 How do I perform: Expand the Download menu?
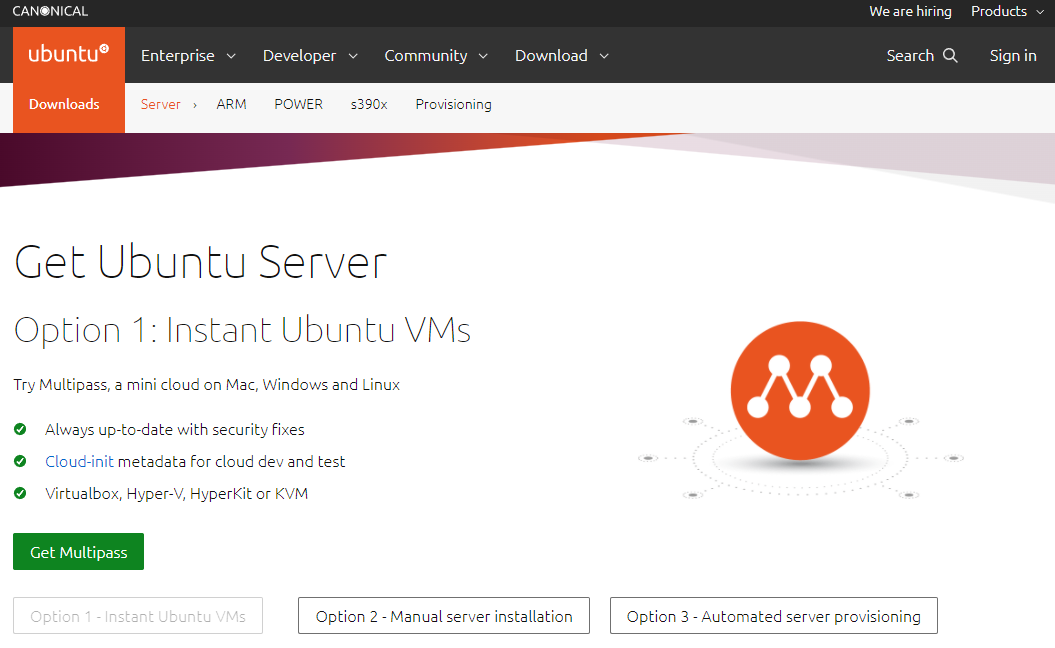tap(562, 55)
